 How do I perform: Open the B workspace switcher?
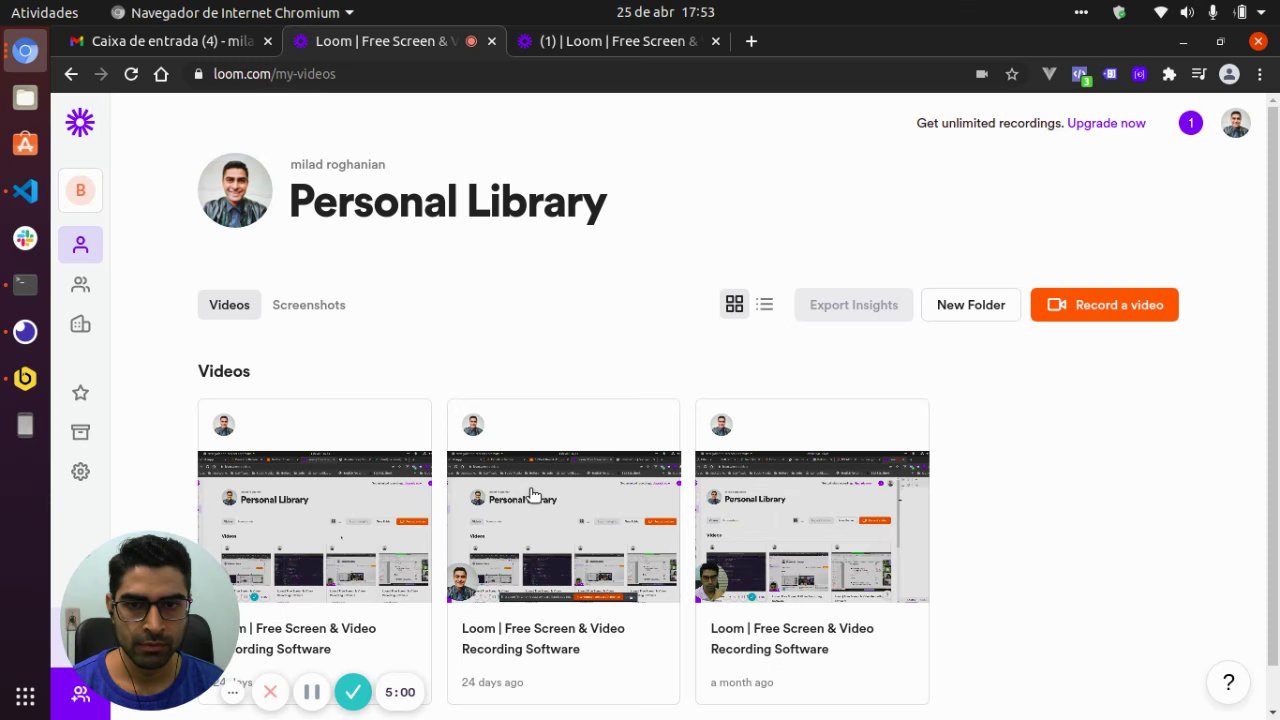80,190
